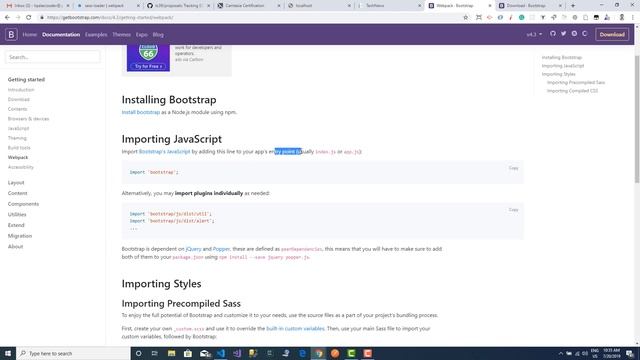Open Task View on the taskbar
This screenshot has height=360, width=640.
click(155, 353)
